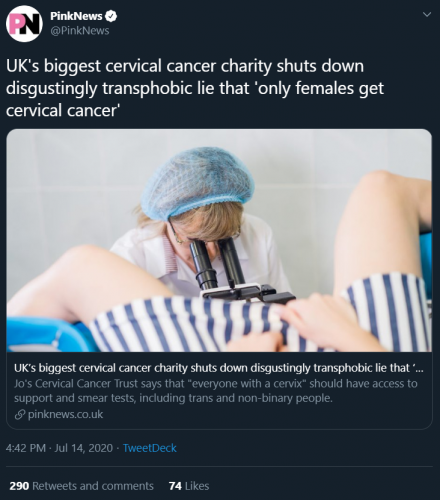Open the PinkNews profile avatar
Image resolution: width=440 pixels, height=500 pixels.
tap(24, 24)
